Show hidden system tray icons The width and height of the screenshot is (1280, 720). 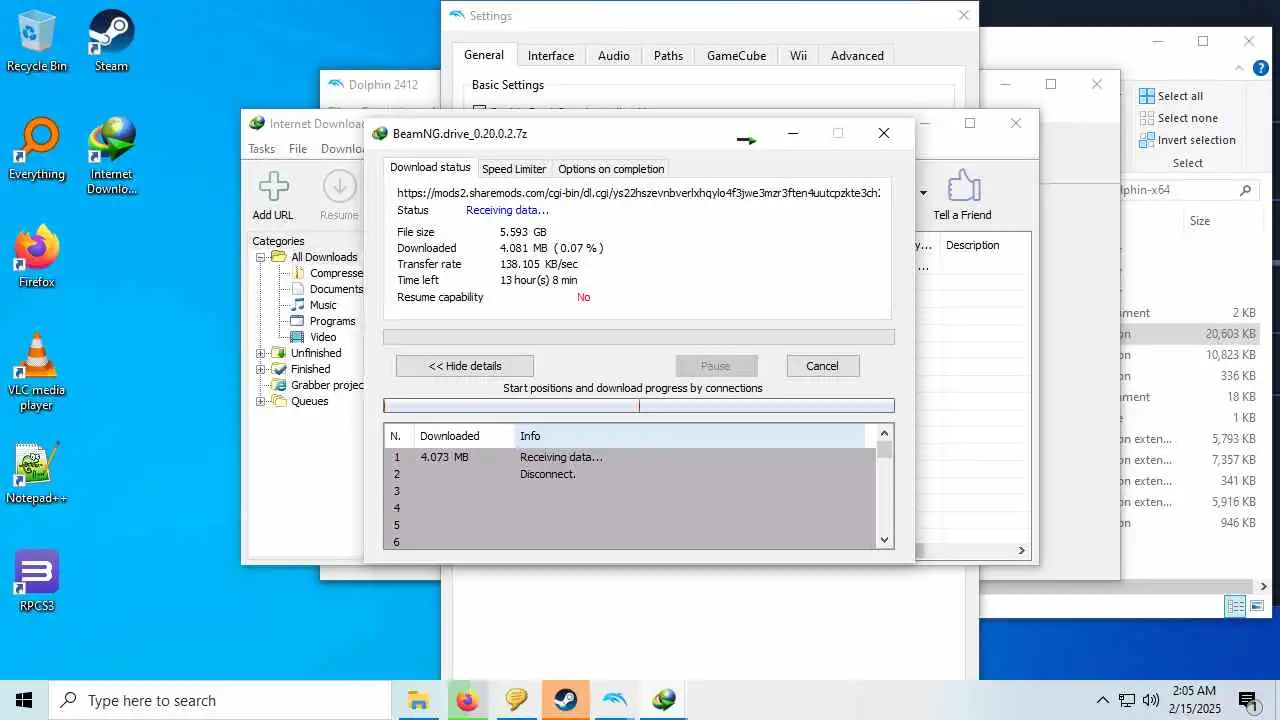click(1102, 700)
